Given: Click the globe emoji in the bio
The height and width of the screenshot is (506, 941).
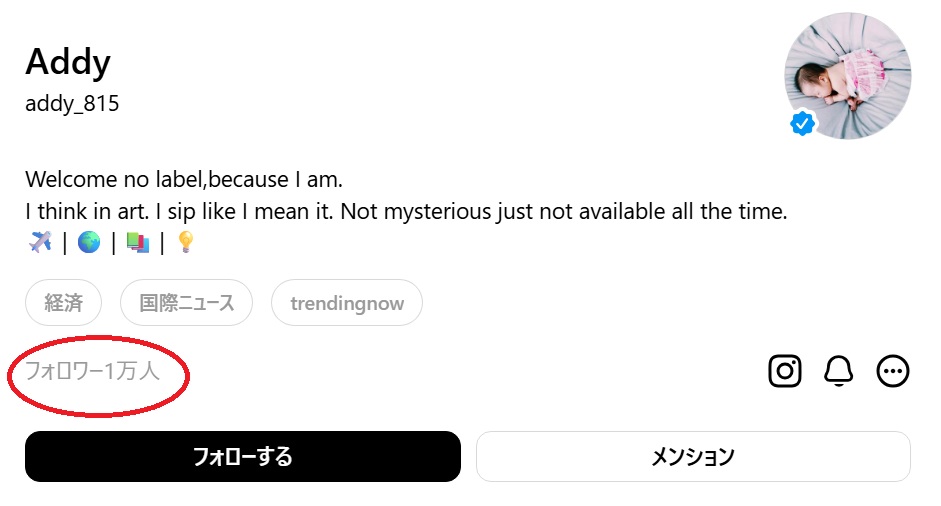Looking at the screenshot, I should click(89, 242).
